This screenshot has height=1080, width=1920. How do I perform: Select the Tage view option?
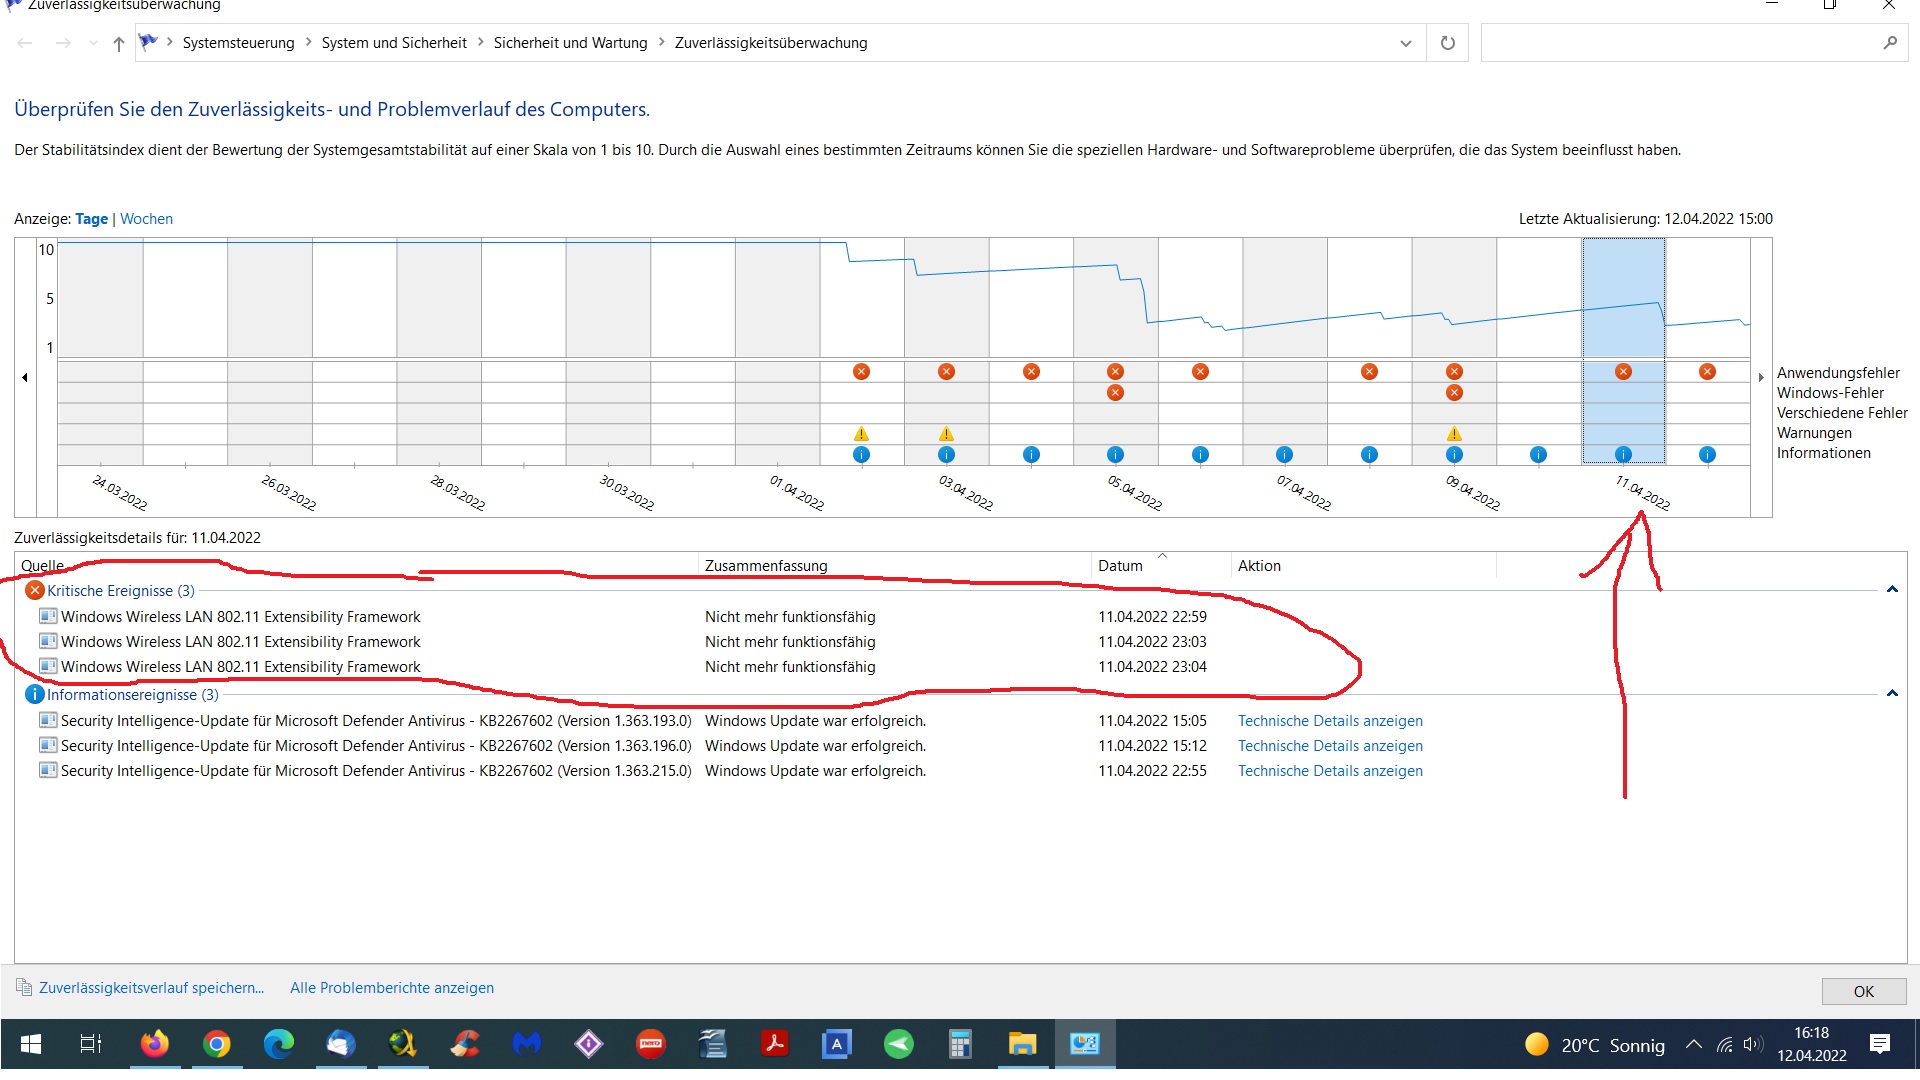coord(91,219)
